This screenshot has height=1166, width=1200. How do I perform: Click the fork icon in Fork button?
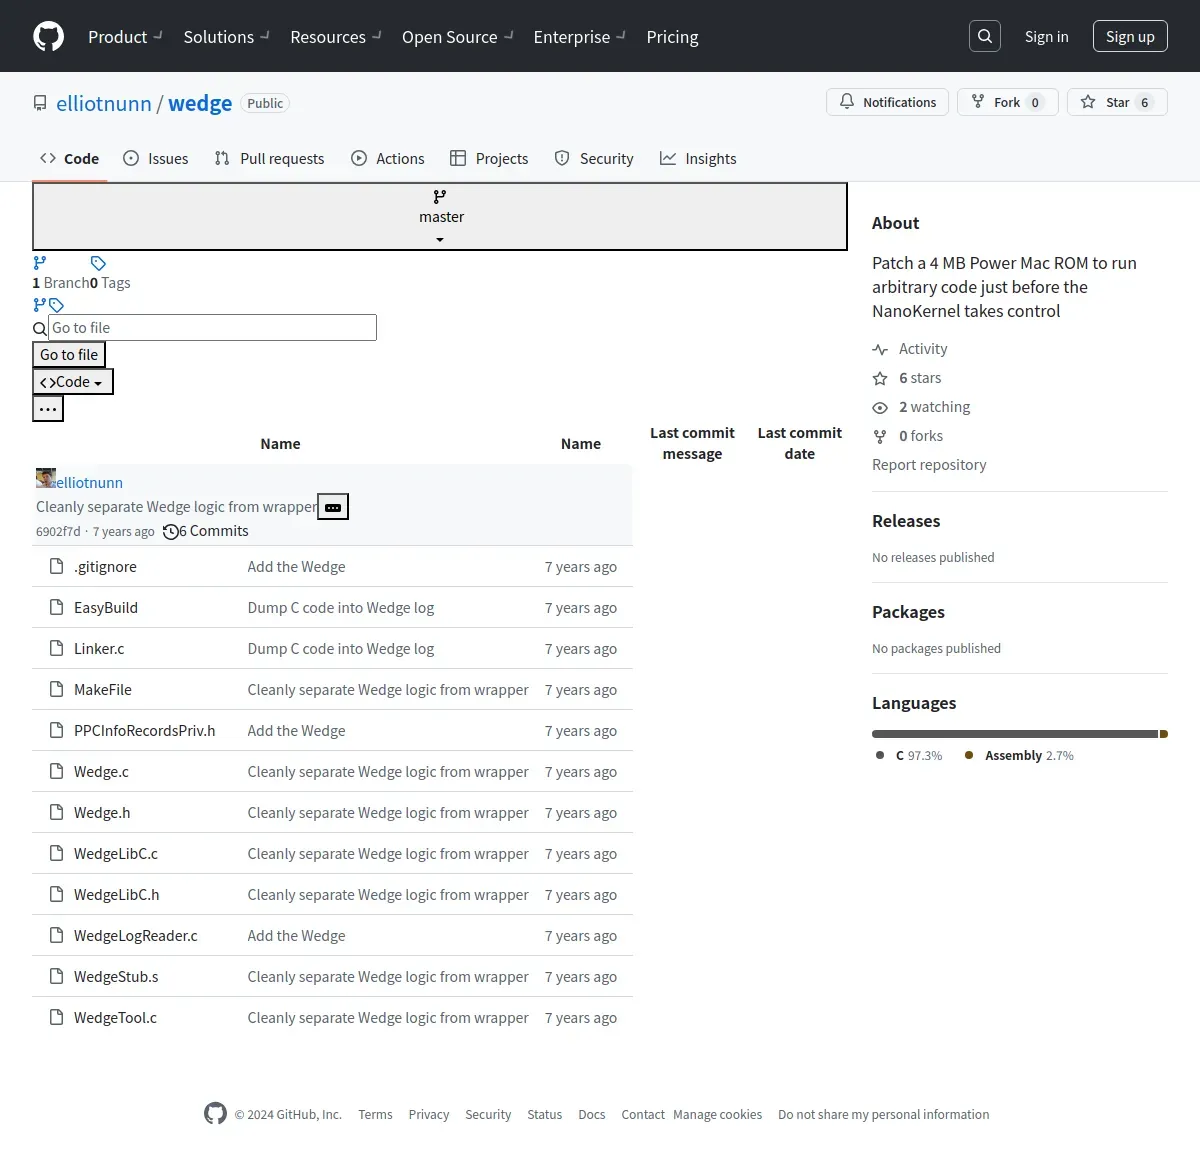978,102
